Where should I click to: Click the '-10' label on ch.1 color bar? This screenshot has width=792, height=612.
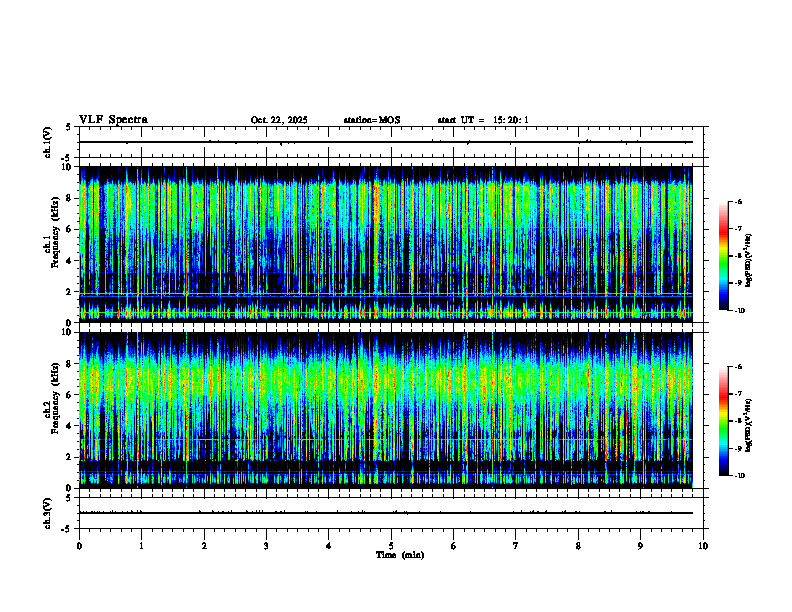click(x=739, y=311)
